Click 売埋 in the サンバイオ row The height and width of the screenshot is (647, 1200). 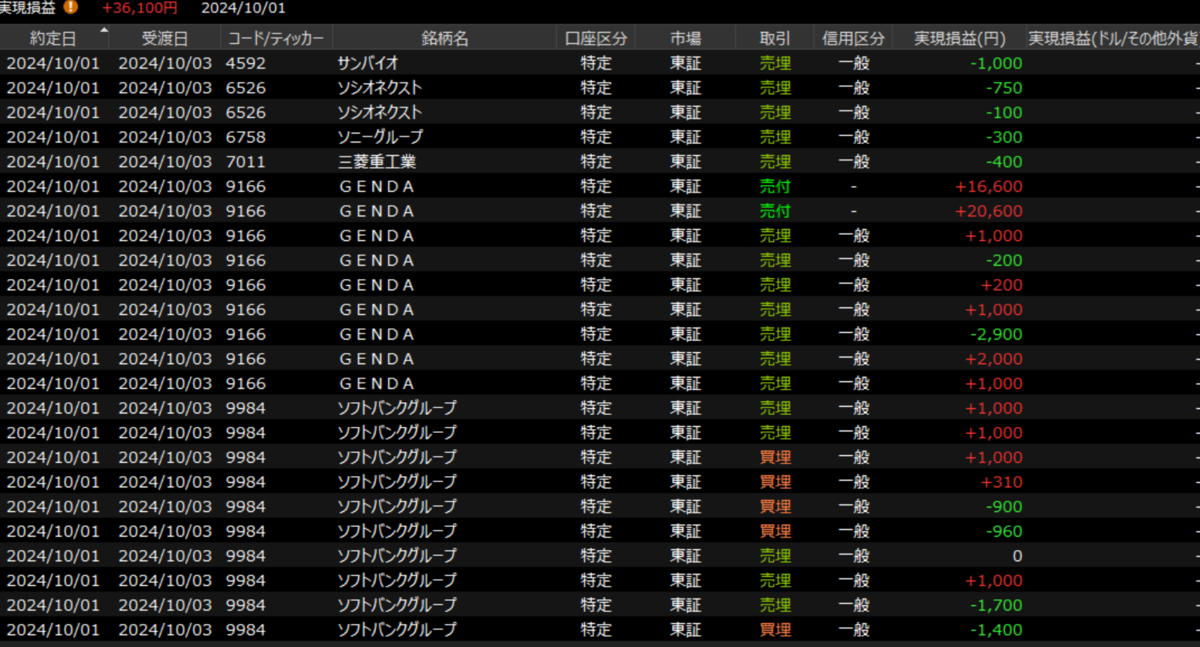(x=775, y=63)
